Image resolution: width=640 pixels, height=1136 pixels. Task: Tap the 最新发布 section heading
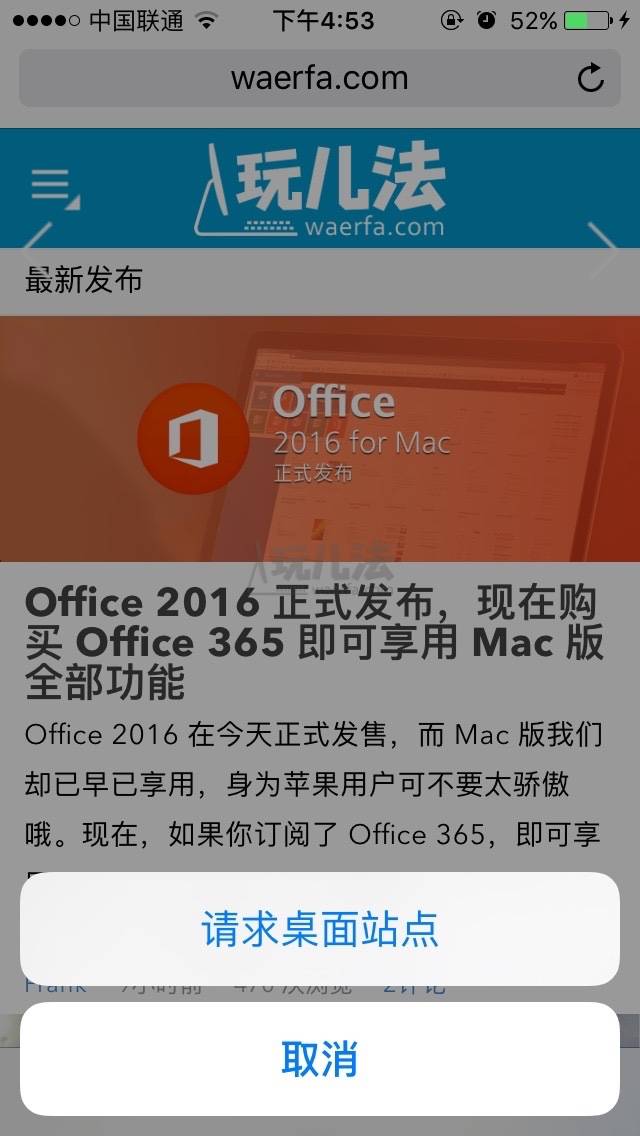coord(84,280)
